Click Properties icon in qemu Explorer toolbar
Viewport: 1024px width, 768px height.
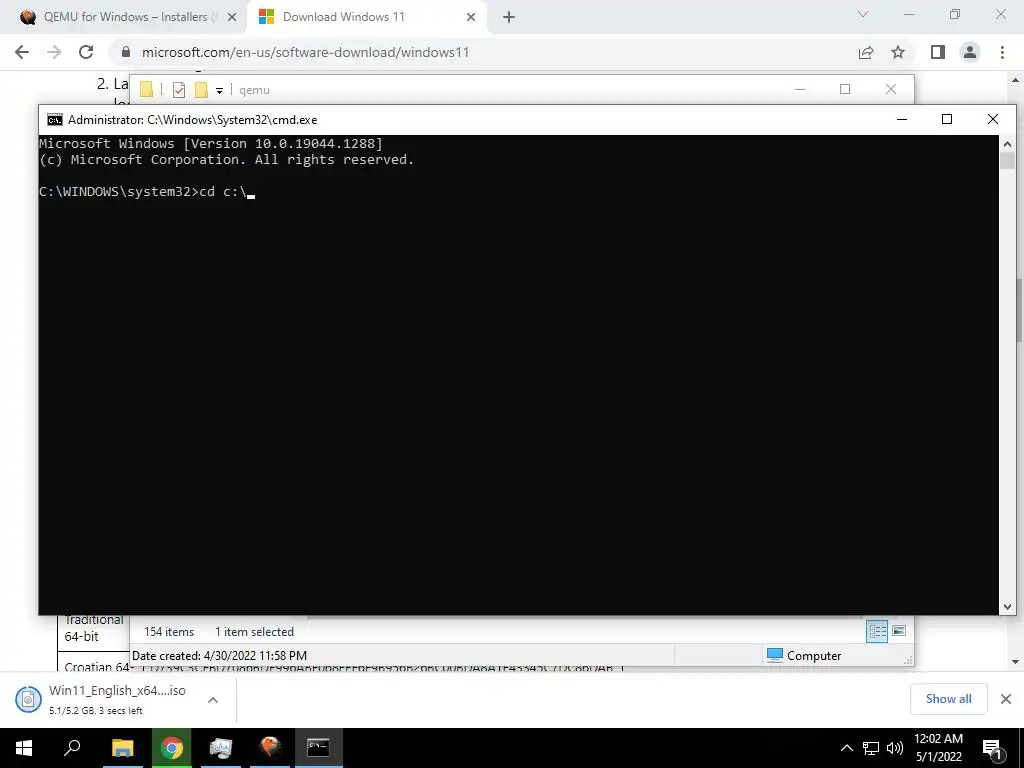tap(178, 89)
